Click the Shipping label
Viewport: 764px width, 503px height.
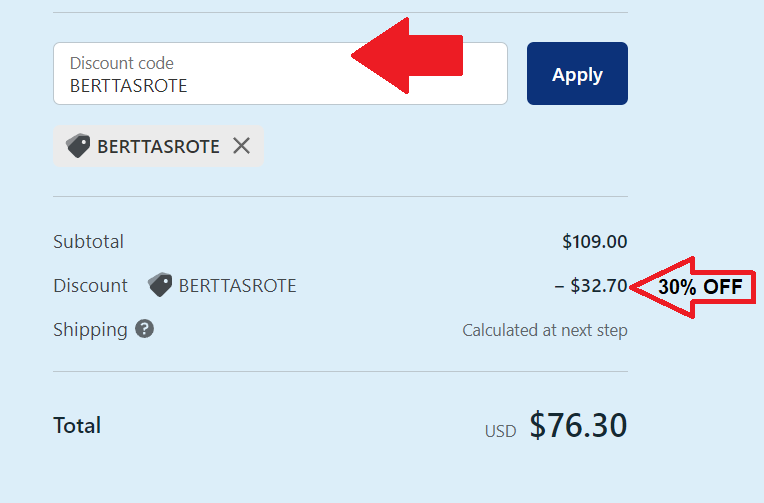point(90,330)
